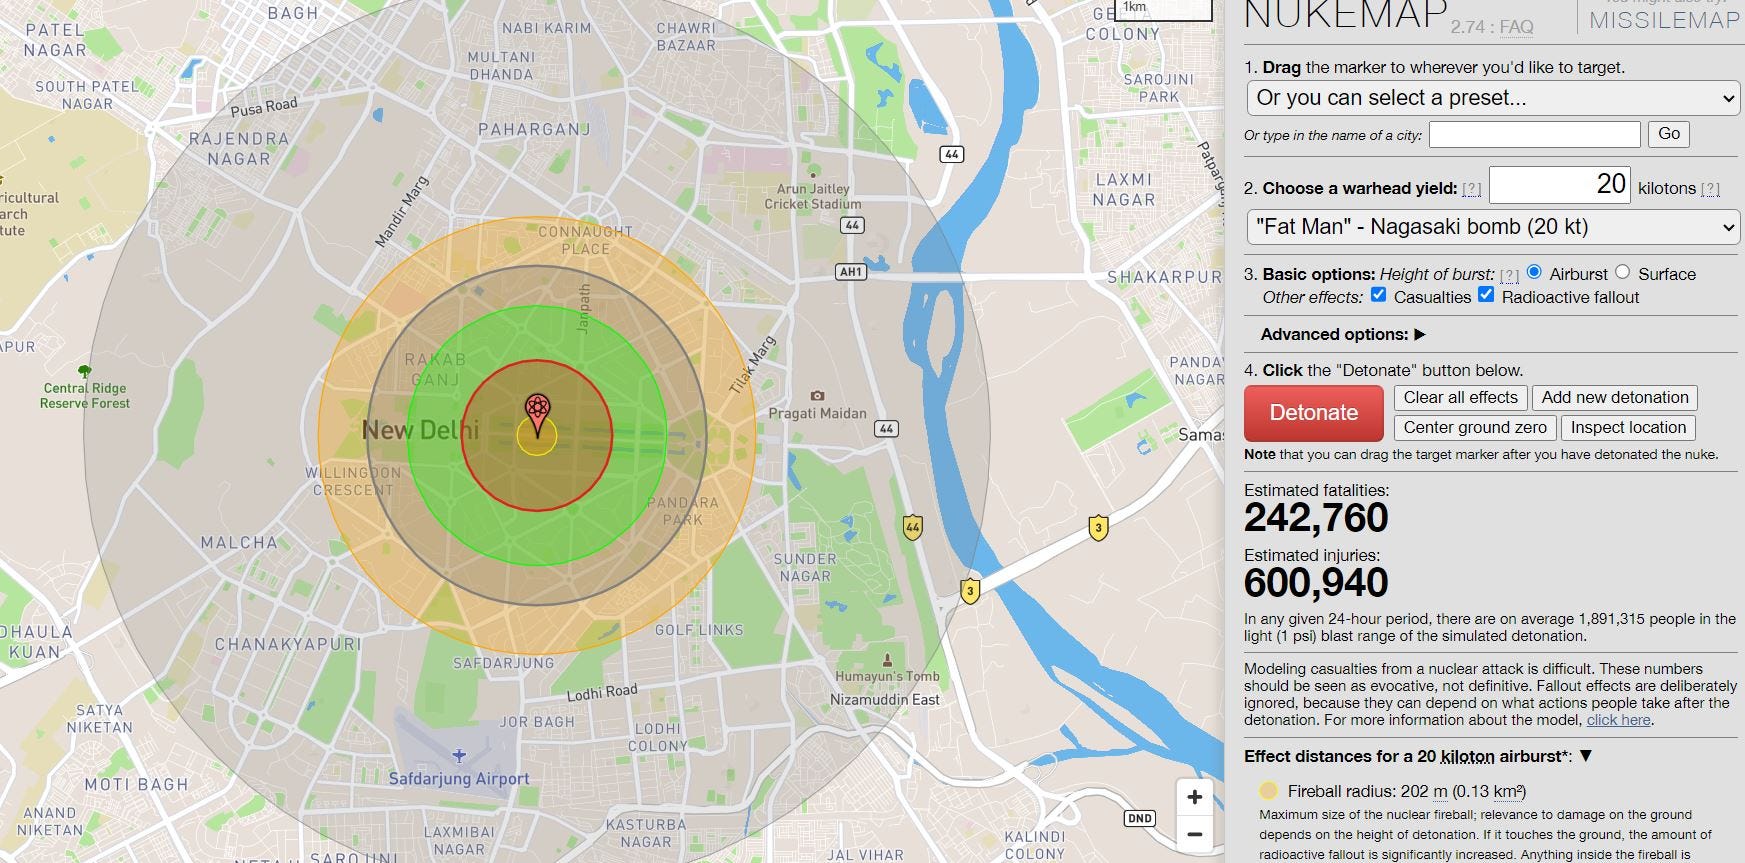This screenshot has height=863, width=1745.
Task: Click the Nizamuddin East map label
Action: [x=885, y=700]
